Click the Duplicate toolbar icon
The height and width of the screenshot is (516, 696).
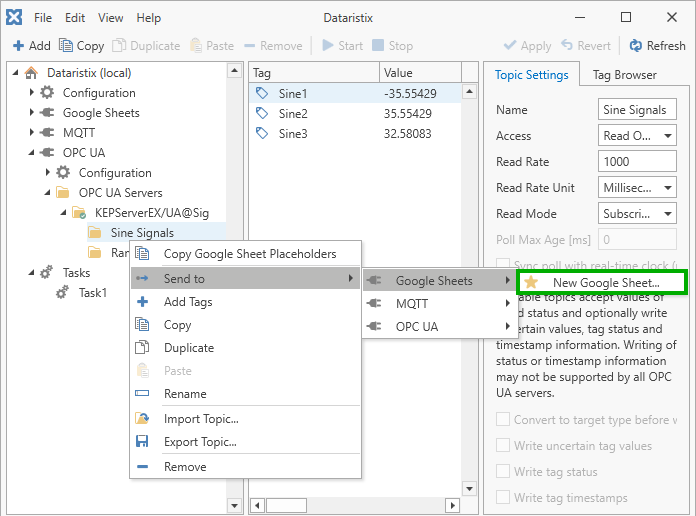[119, 45]
